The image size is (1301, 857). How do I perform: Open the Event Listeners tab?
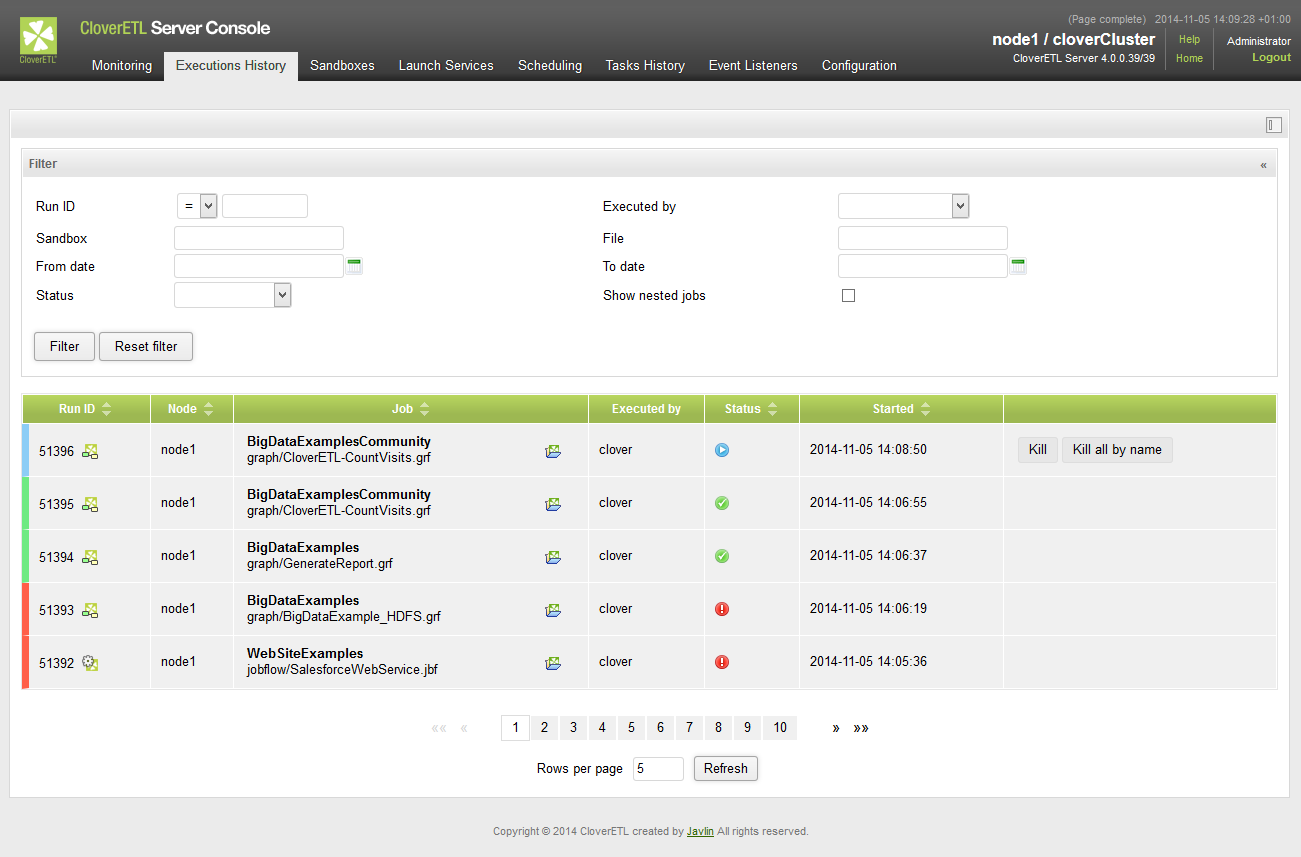click(753, 66)
